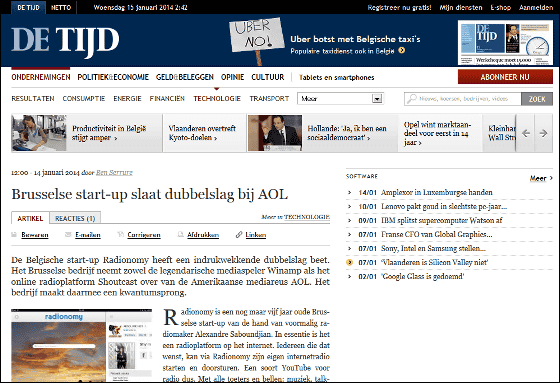
Task: Switch to the De Tijd top tab
Action: (x=28, y=8)
